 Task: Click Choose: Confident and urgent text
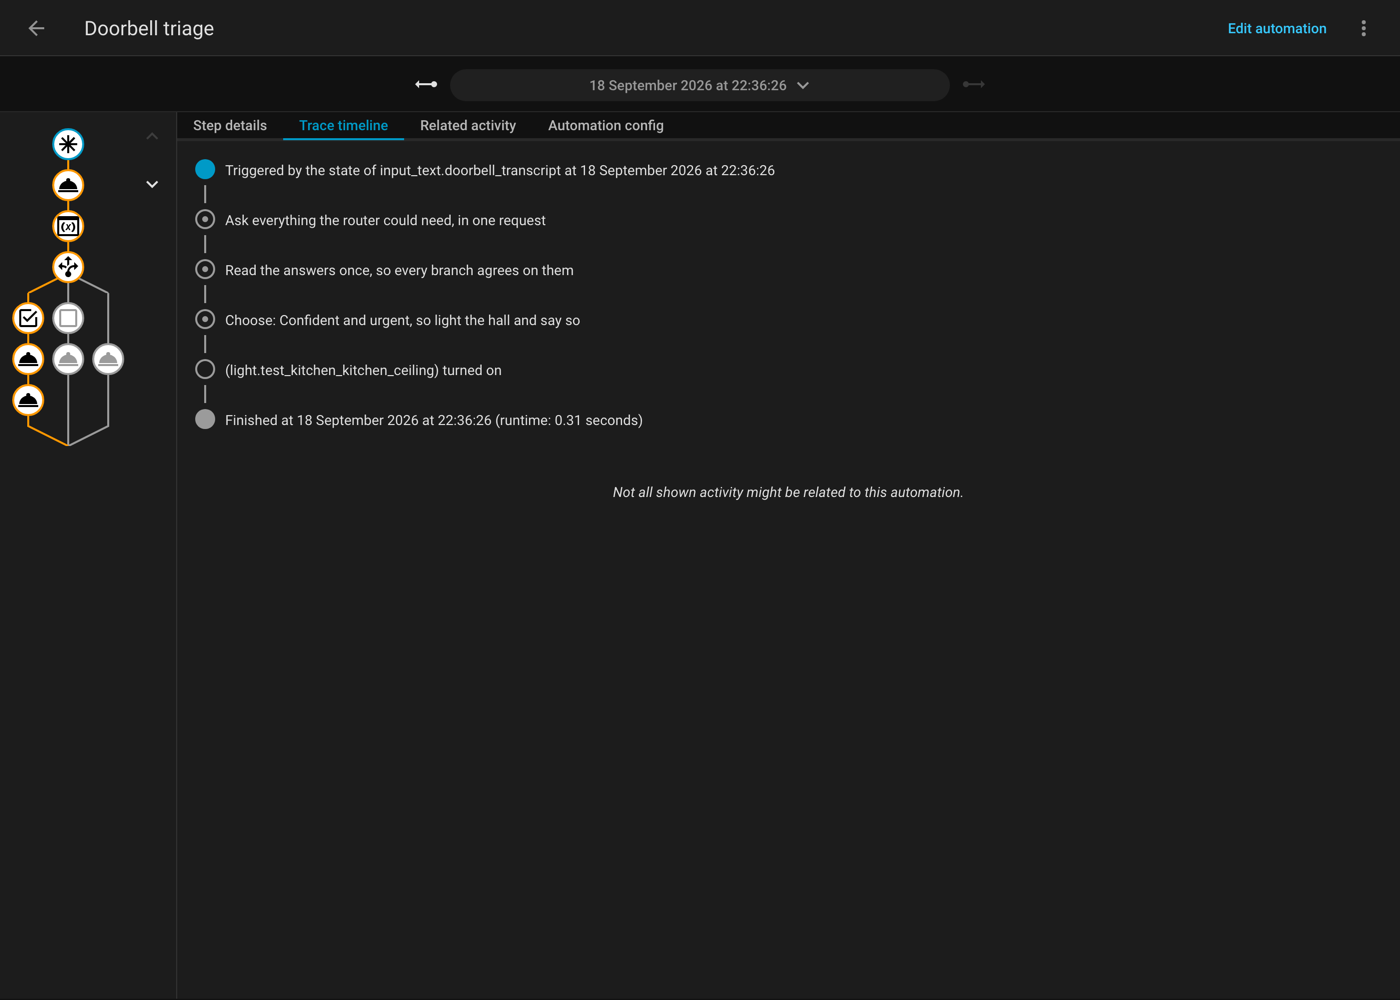coord(402,321)
